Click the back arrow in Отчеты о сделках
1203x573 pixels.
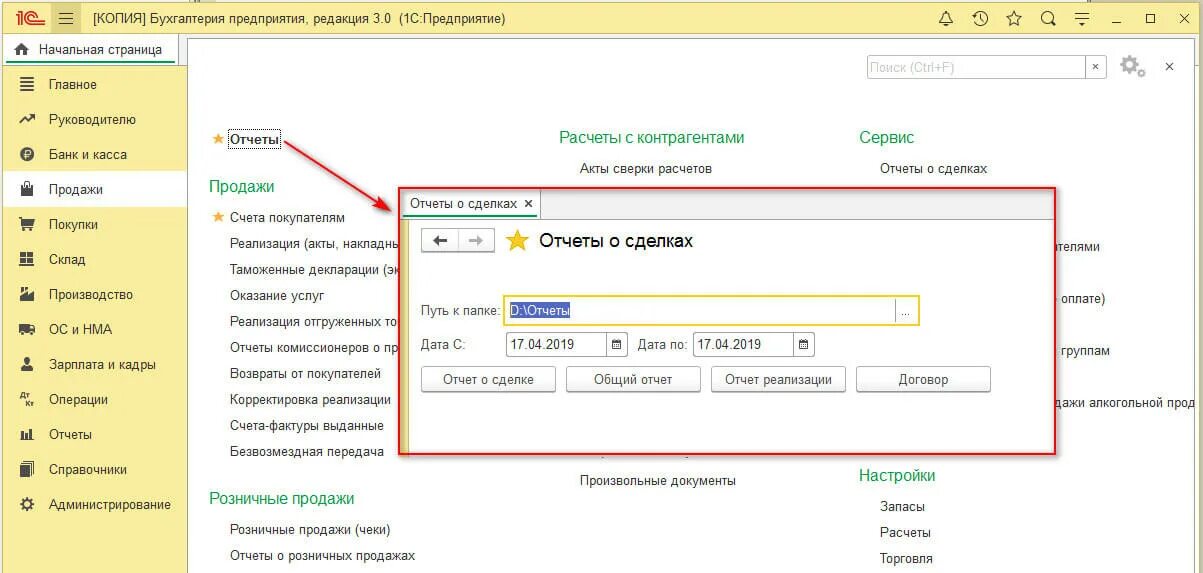(440, 240)
